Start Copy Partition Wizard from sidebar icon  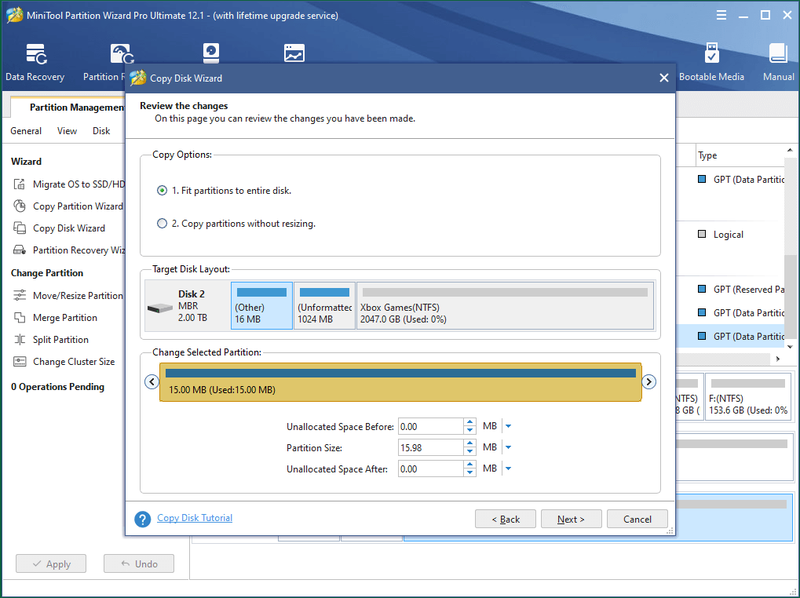(19, 206)
